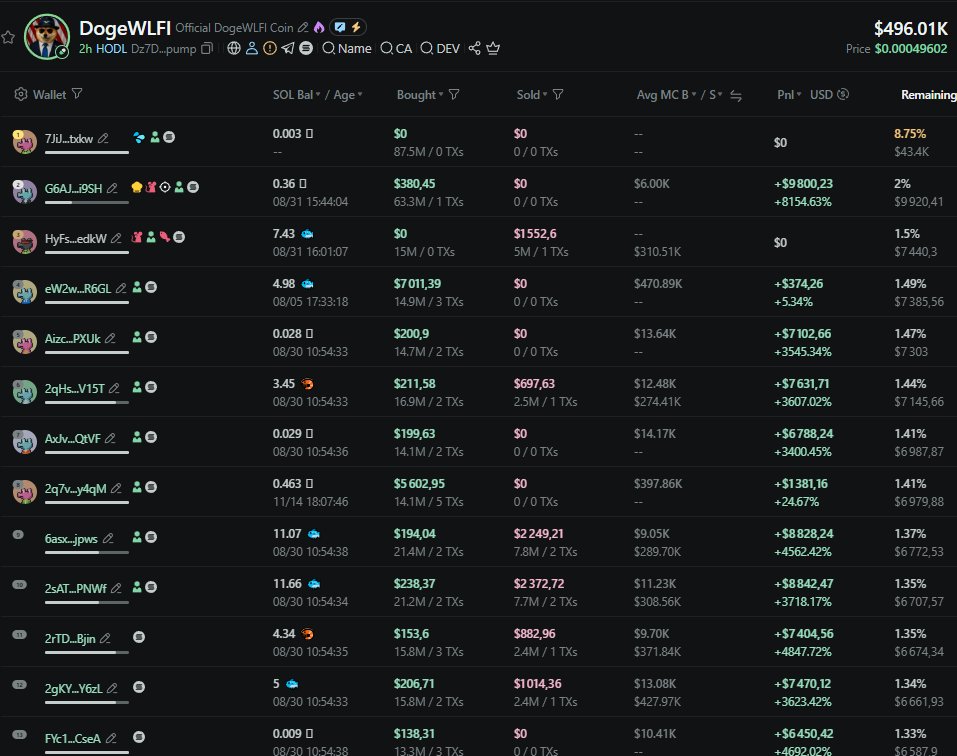Sort by average MC S dropdown
957x756 pixels.
point(716,95)
